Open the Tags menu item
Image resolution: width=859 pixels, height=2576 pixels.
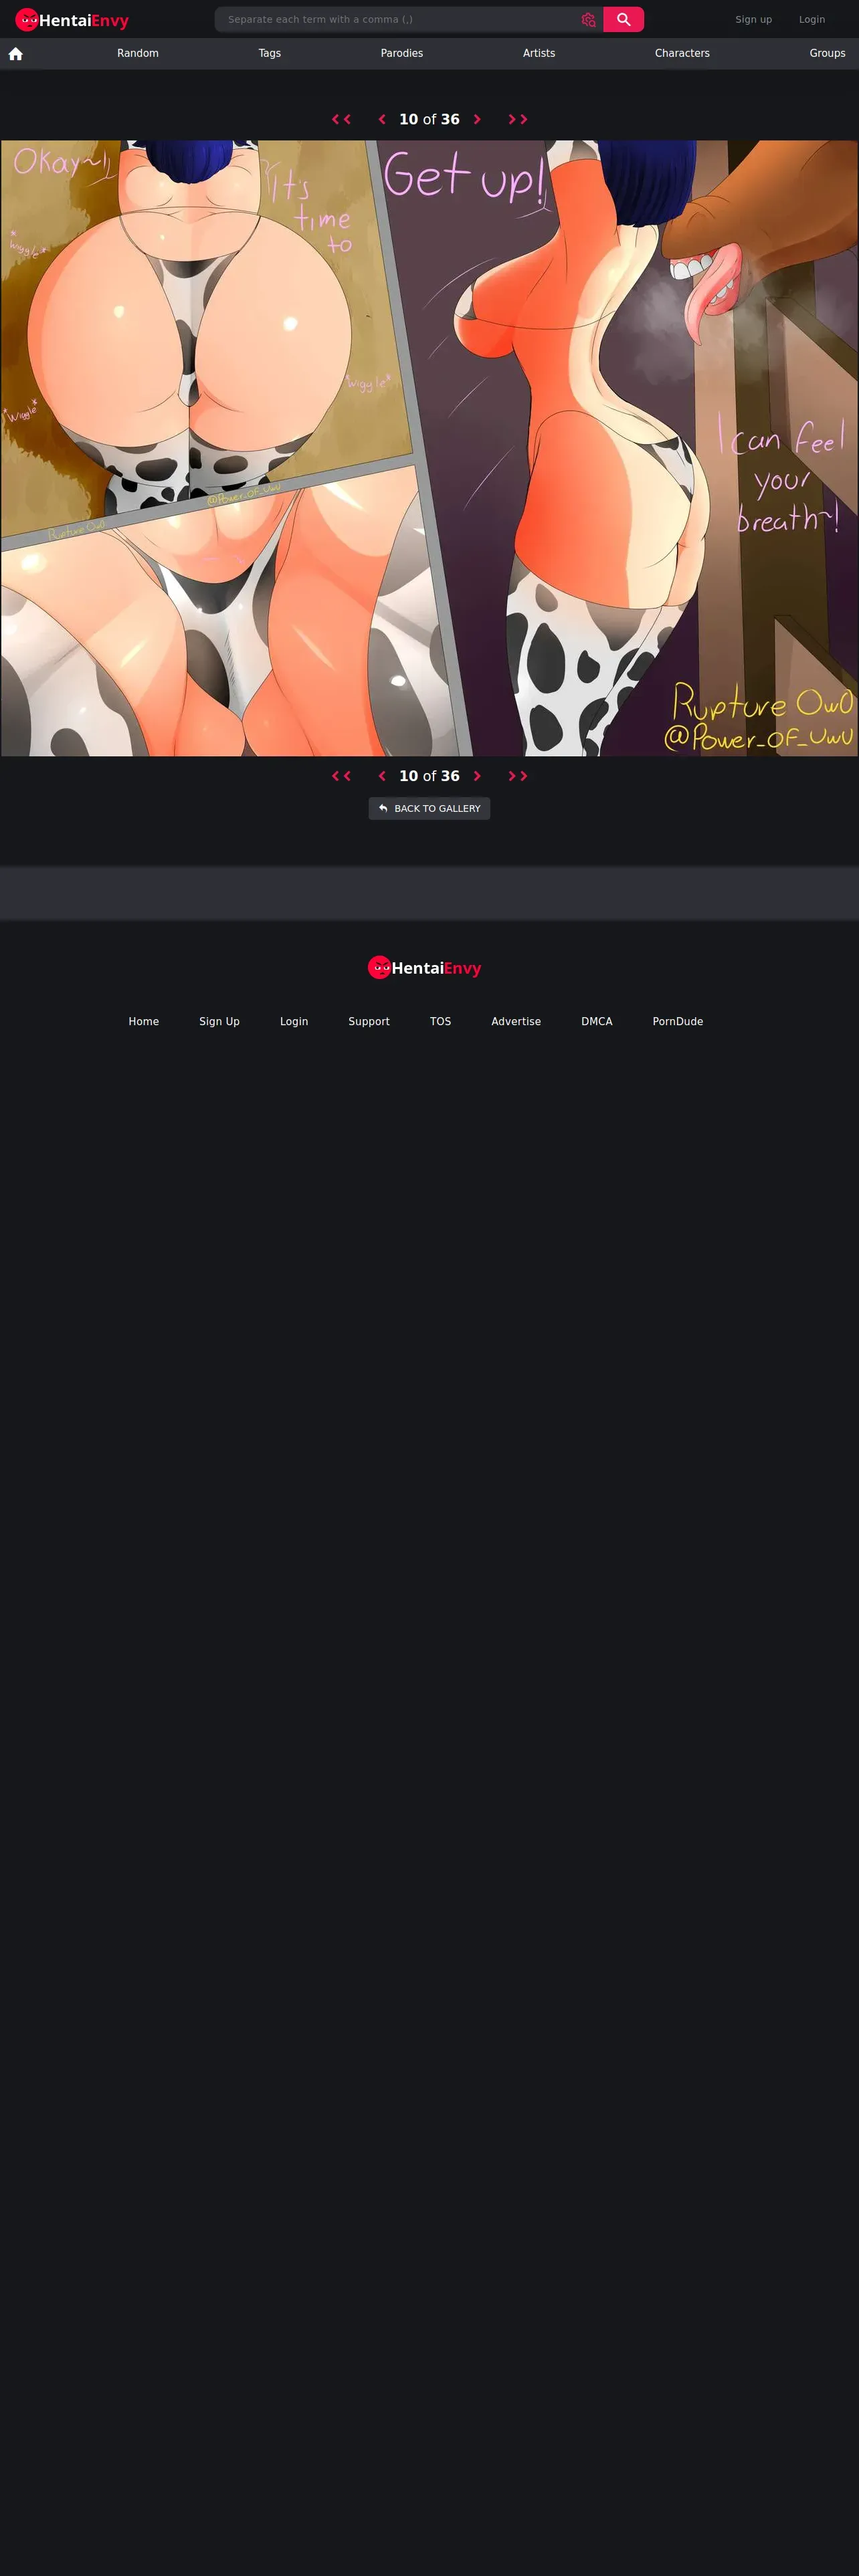click(x=270, y=53)
